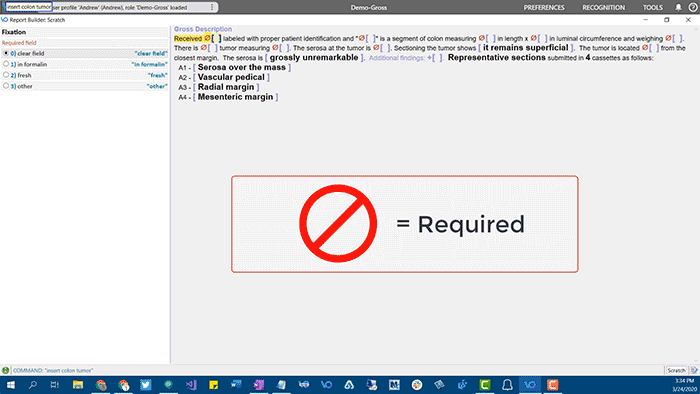Click the 'insert colon tumor' command input box
Image resolution: width=700 pixels, height=394 pixels.
click(x=29, y=7)
